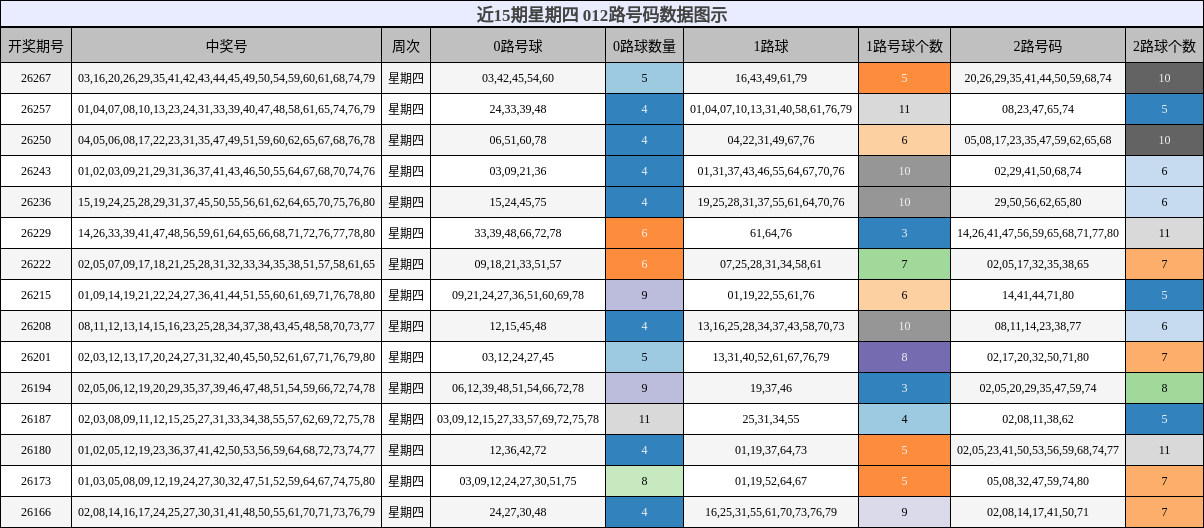Select period number 26250
Screen dimensions: 1204x528
tap(36, 140)
